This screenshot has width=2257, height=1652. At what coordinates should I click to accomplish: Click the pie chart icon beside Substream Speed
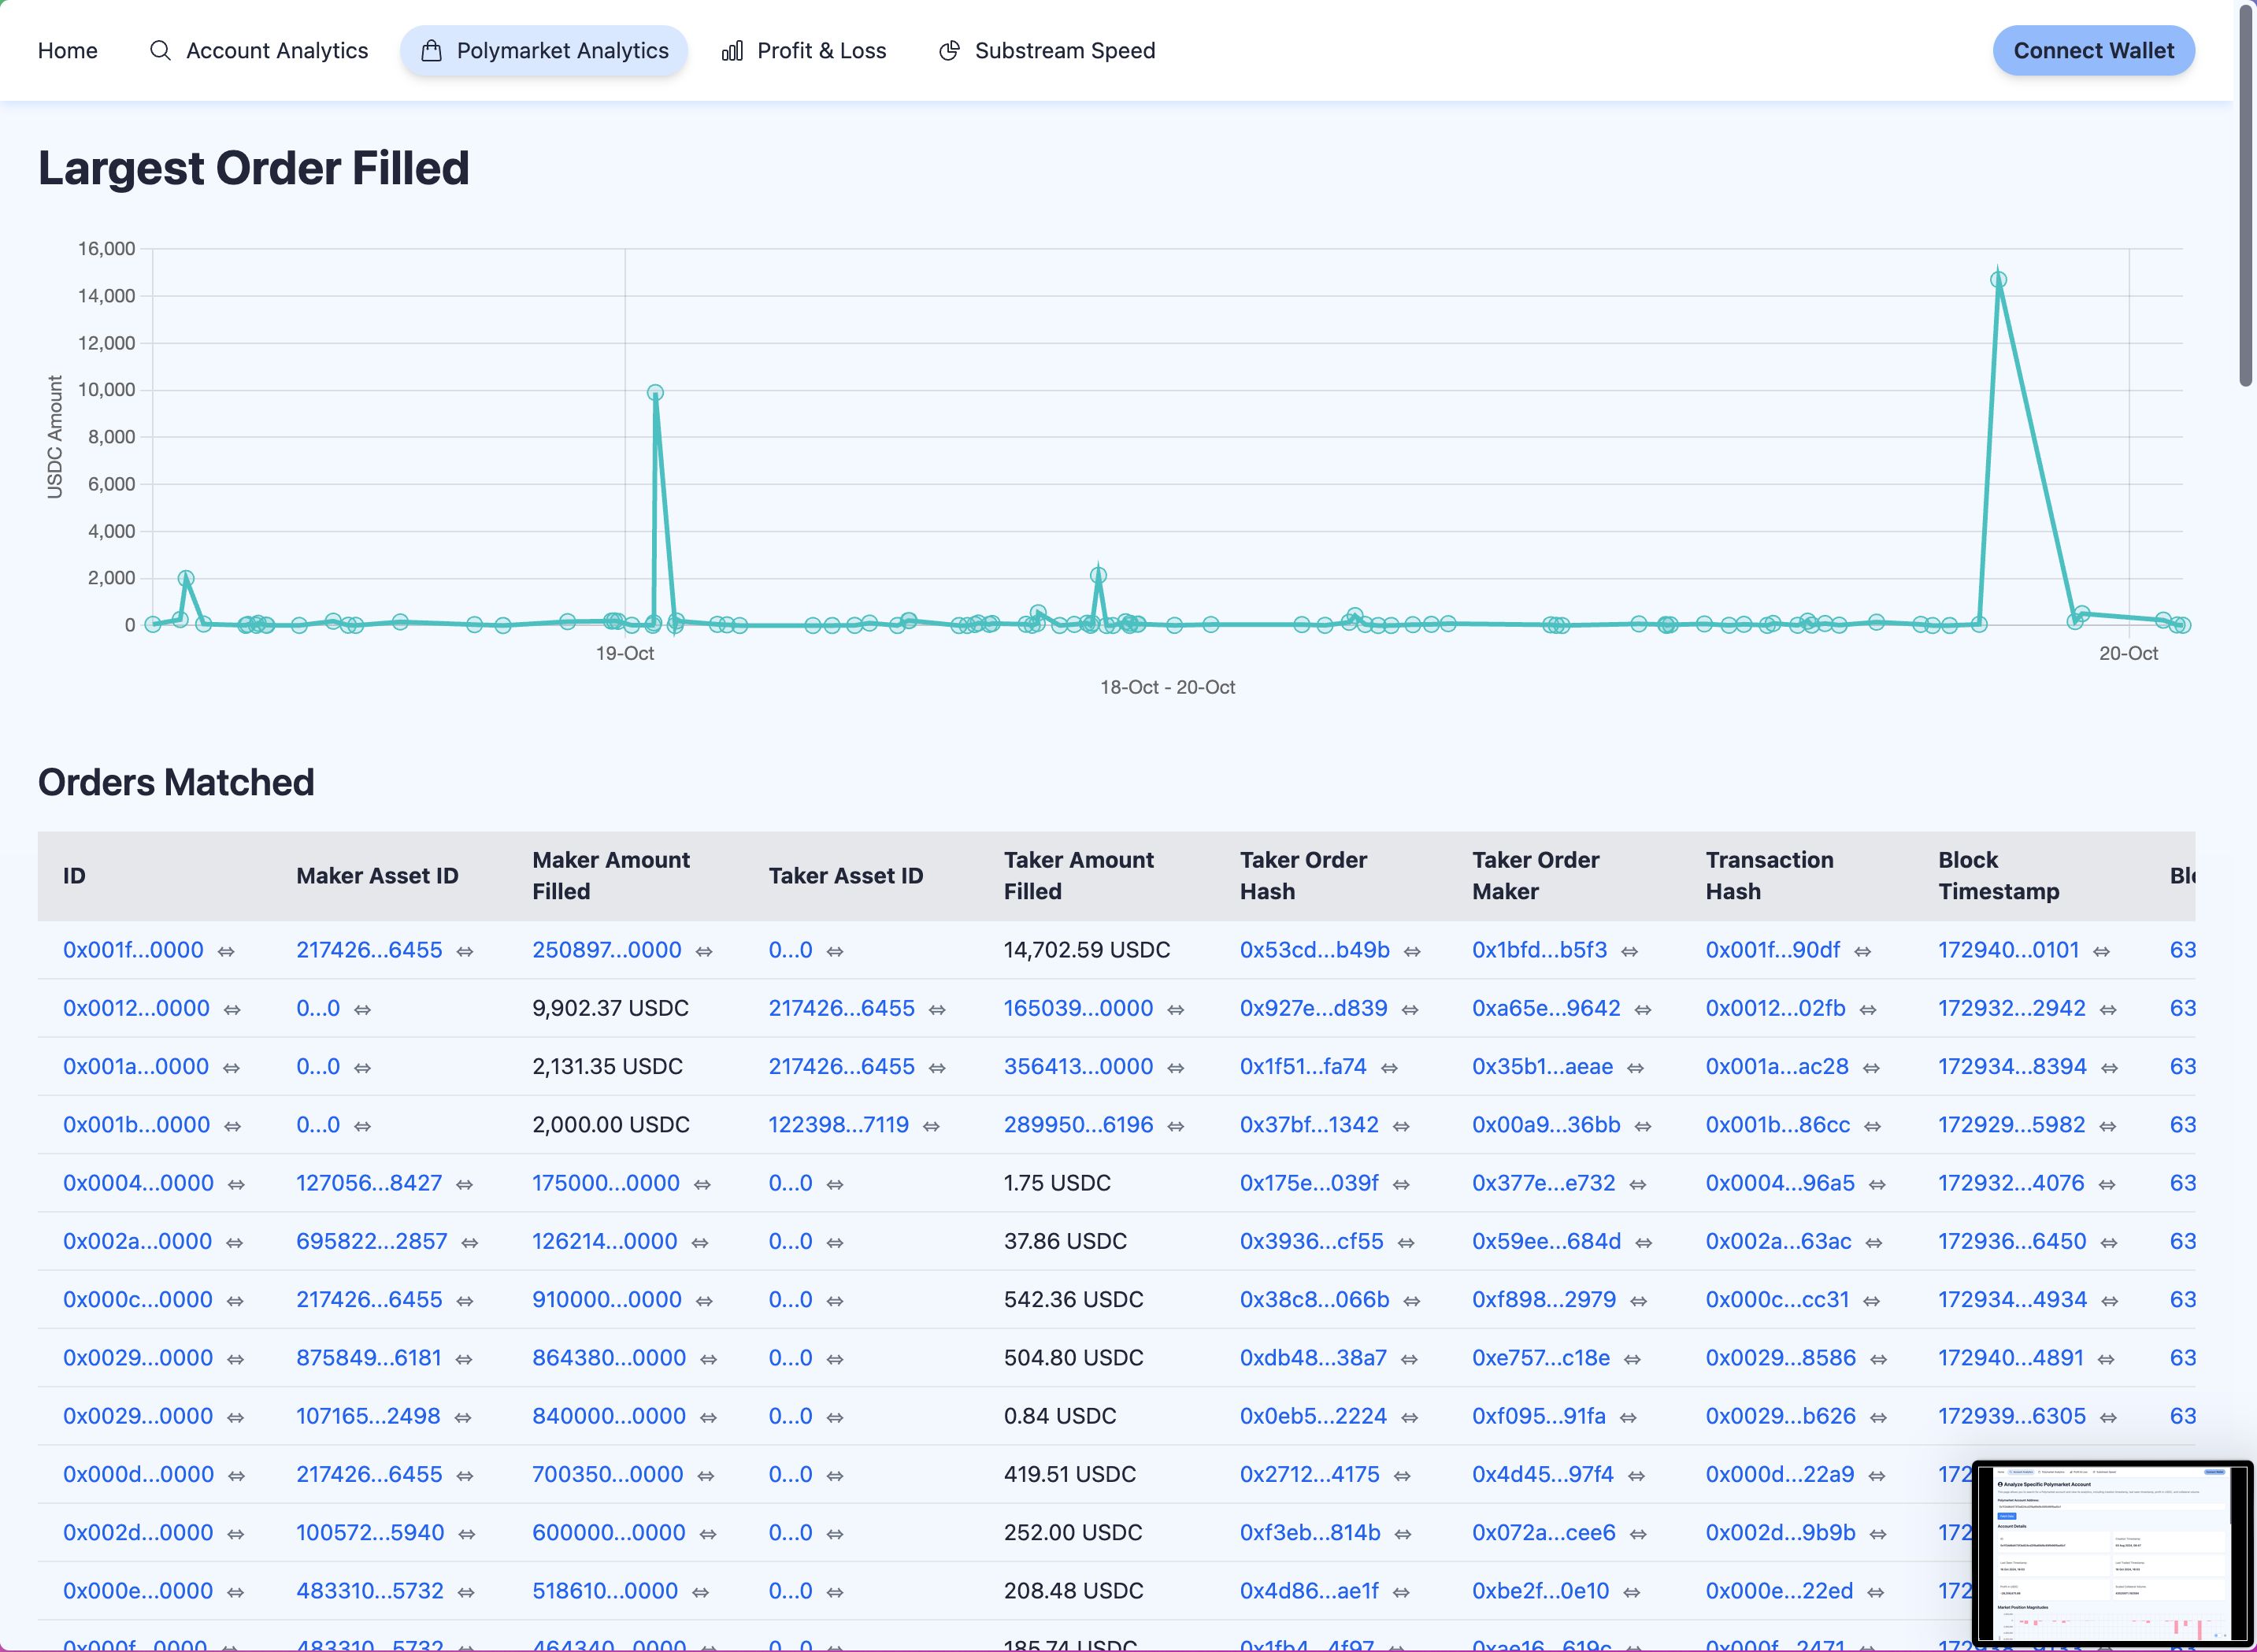949,51
